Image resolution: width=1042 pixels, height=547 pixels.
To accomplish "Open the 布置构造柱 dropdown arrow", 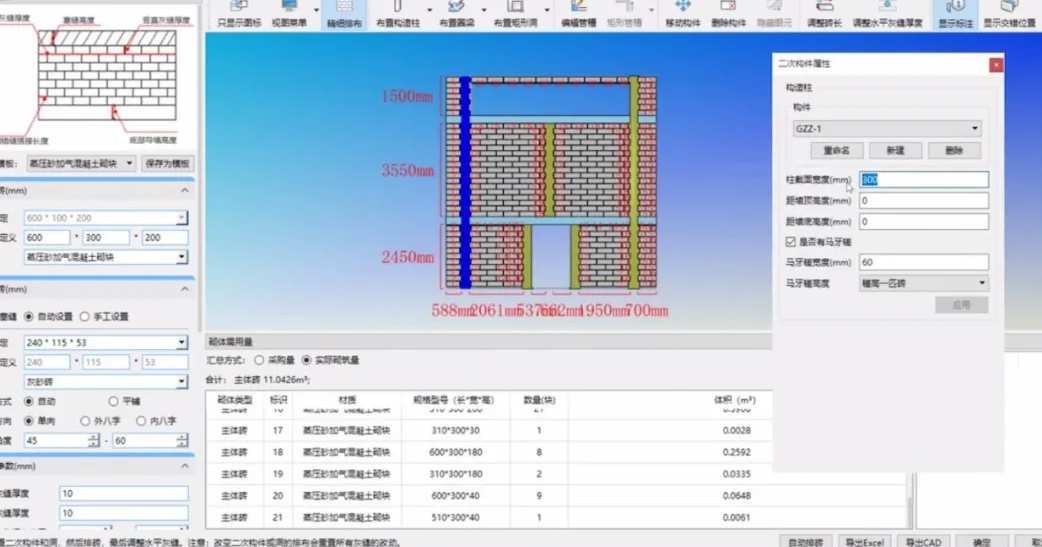I will coord(429,10).
